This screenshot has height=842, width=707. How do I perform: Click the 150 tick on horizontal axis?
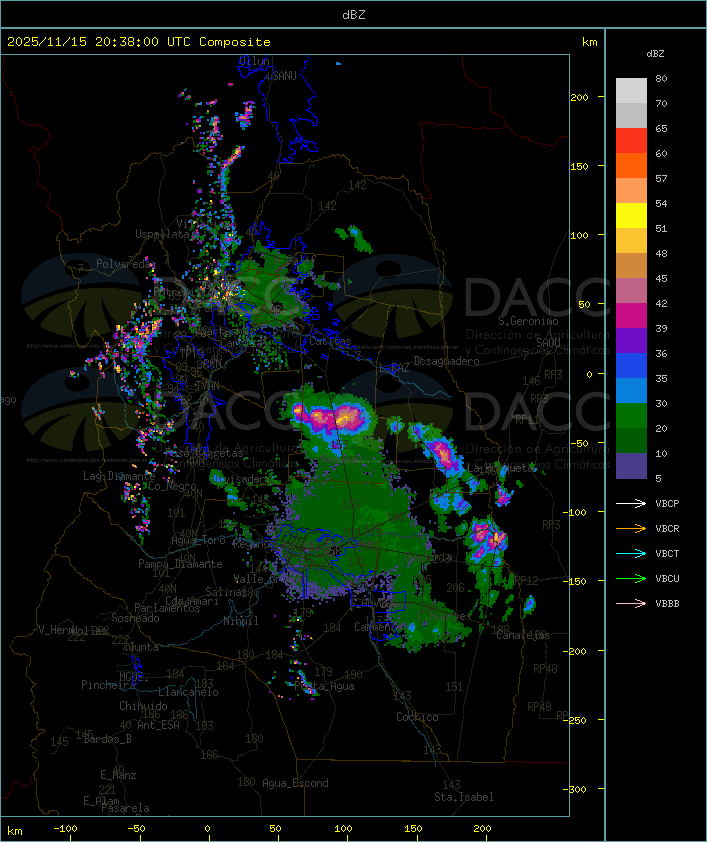(413, 829)
